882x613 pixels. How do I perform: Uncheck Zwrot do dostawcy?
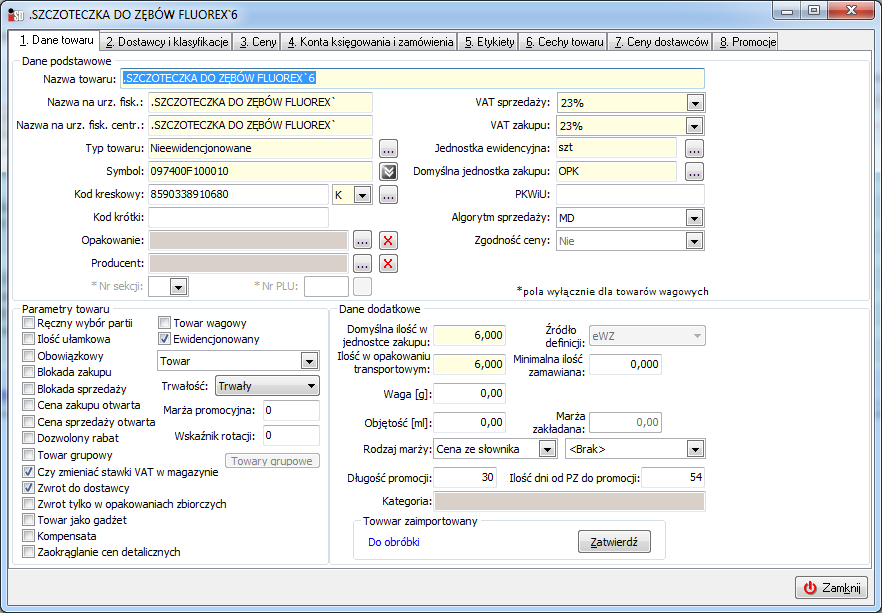pyautogui.click(x=28, y=488)
